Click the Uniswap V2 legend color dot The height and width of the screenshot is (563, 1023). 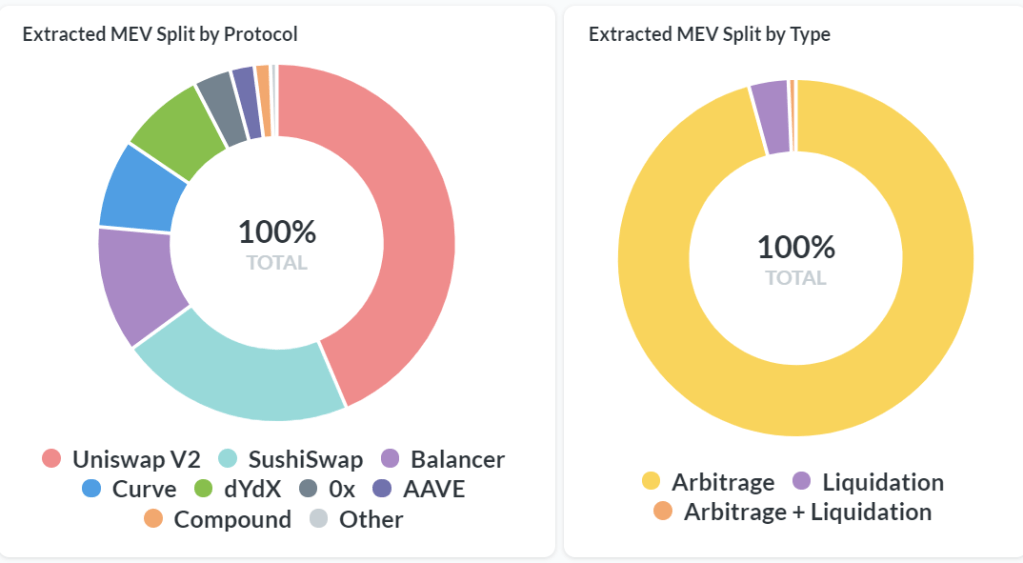pyautogui.click(x=51, y=460)
